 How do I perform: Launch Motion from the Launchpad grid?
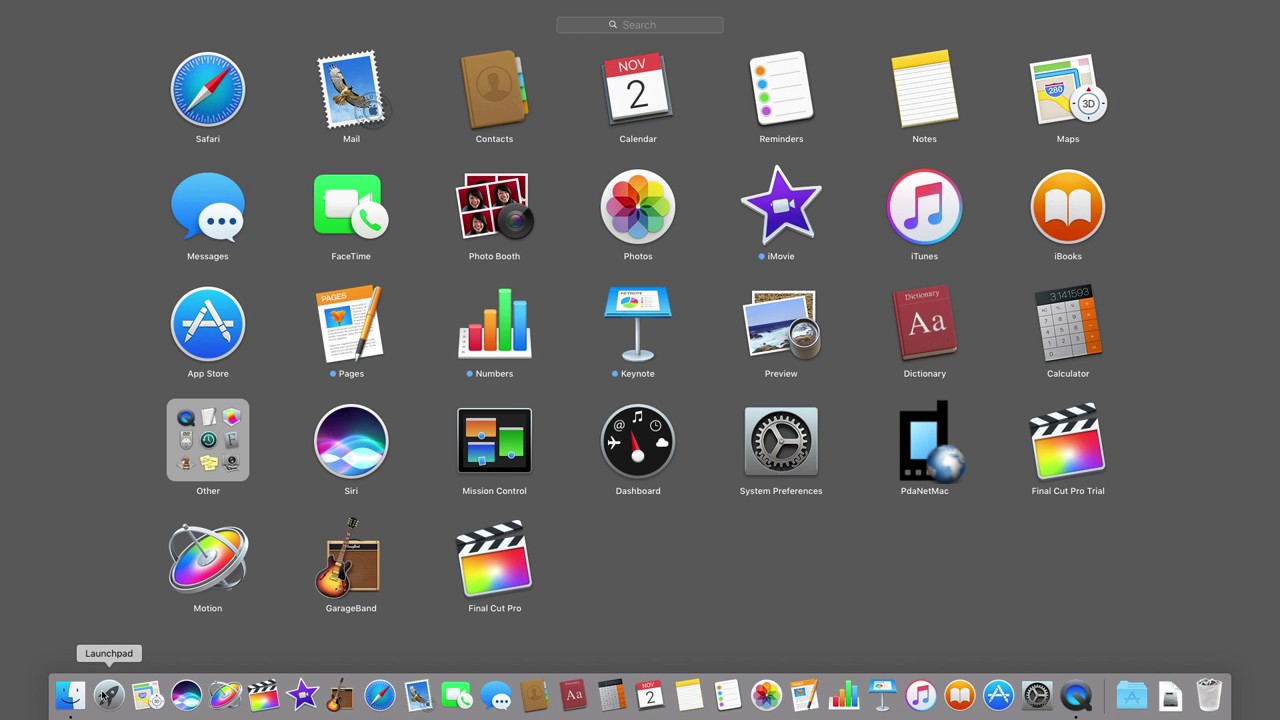point(208,558)
